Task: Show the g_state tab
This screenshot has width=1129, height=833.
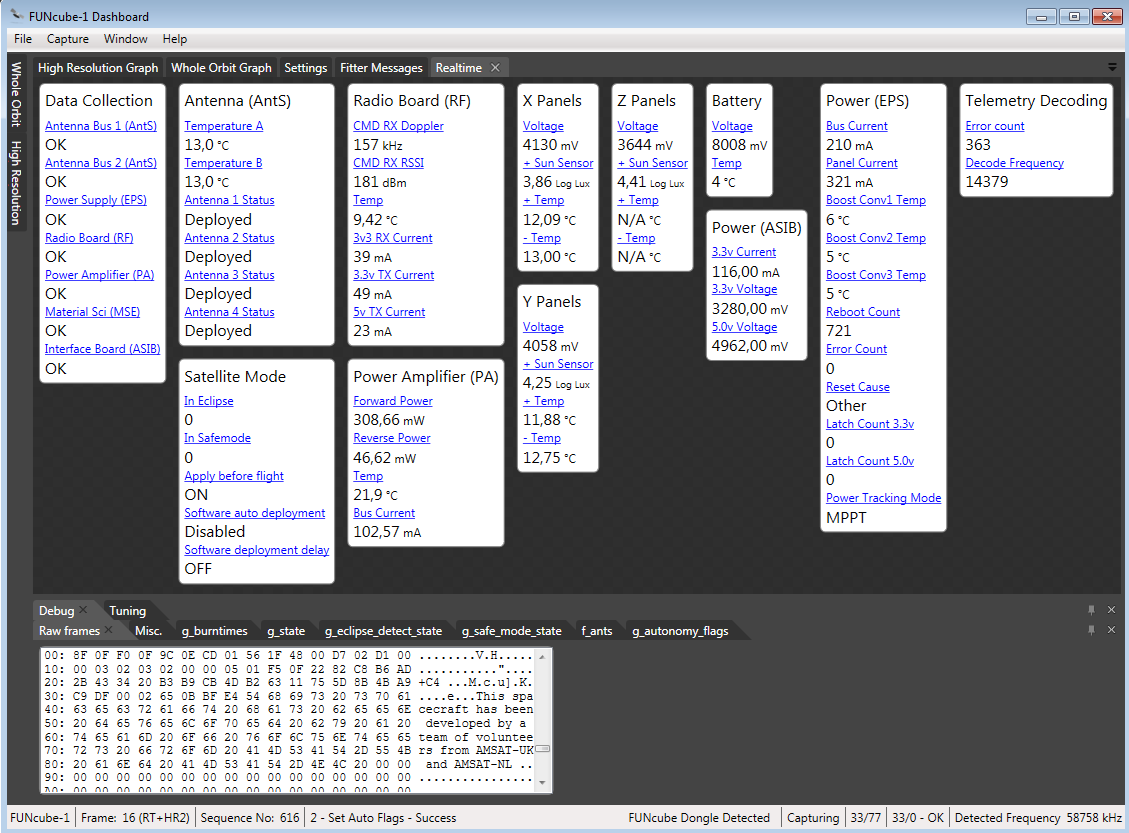Action: coord(286,631)
